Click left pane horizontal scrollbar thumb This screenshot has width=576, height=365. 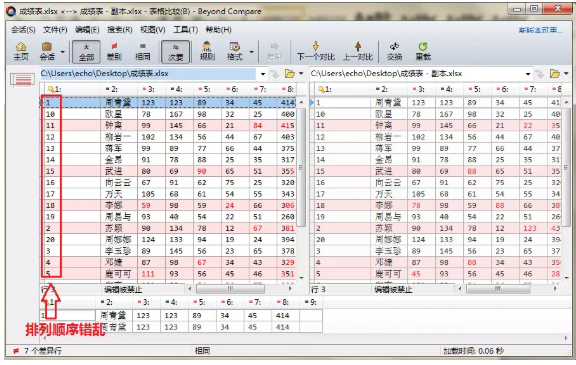point(231,289)
